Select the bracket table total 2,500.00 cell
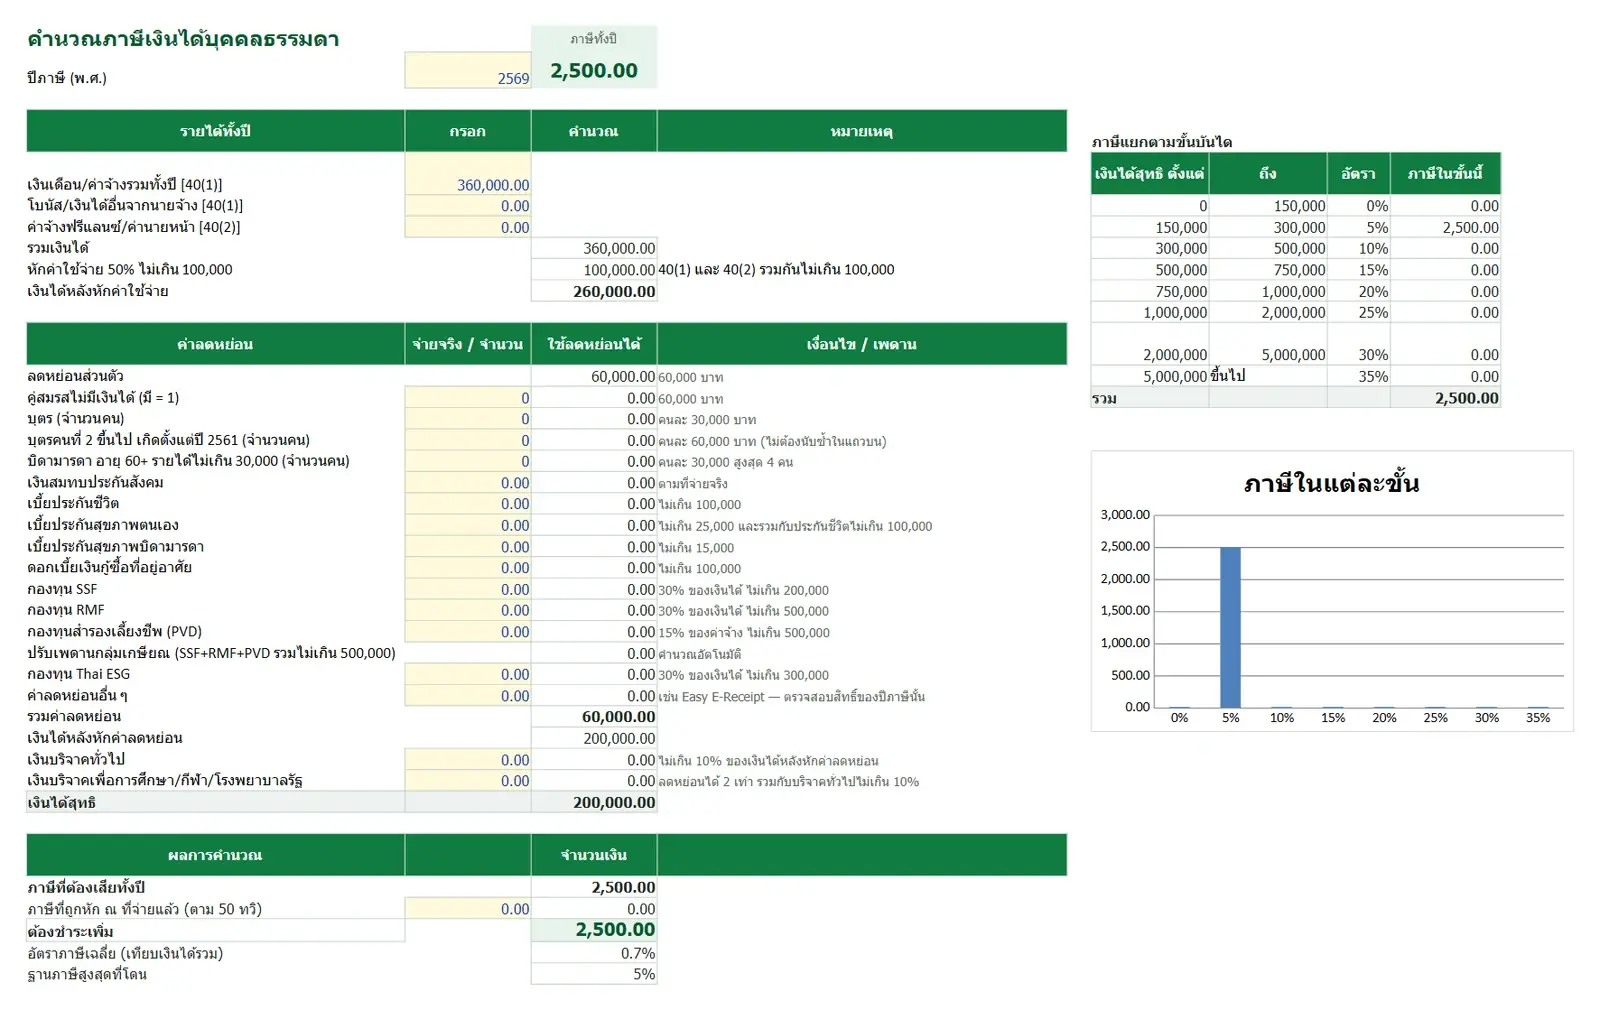This screenshot has height=1010, width=1600. [x=1445, y=398]
